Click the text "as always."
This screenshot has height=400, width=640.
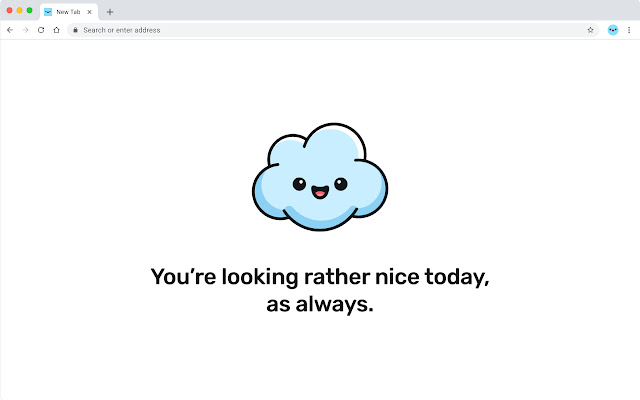(320, 304)
